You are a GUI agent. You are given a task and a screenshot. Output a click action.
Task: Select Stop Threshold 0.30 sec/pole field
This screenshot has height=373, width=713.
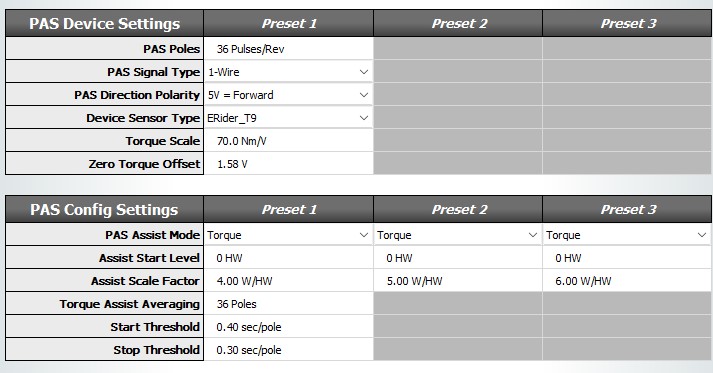(x=288, y=350)
